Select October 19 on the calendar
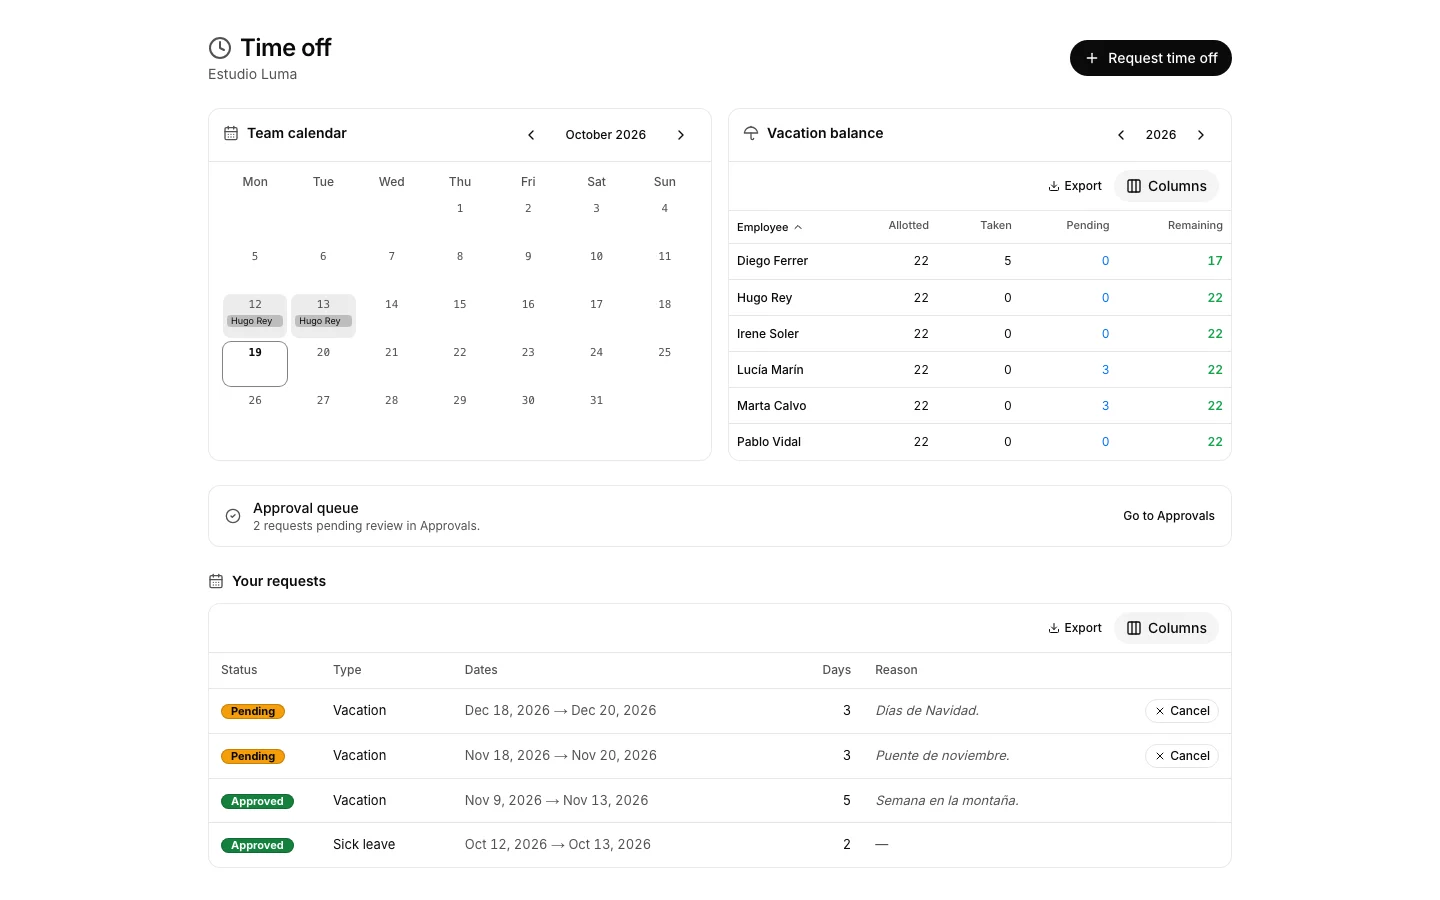Viewport: 1440px width, 900px height. (255, 364)
